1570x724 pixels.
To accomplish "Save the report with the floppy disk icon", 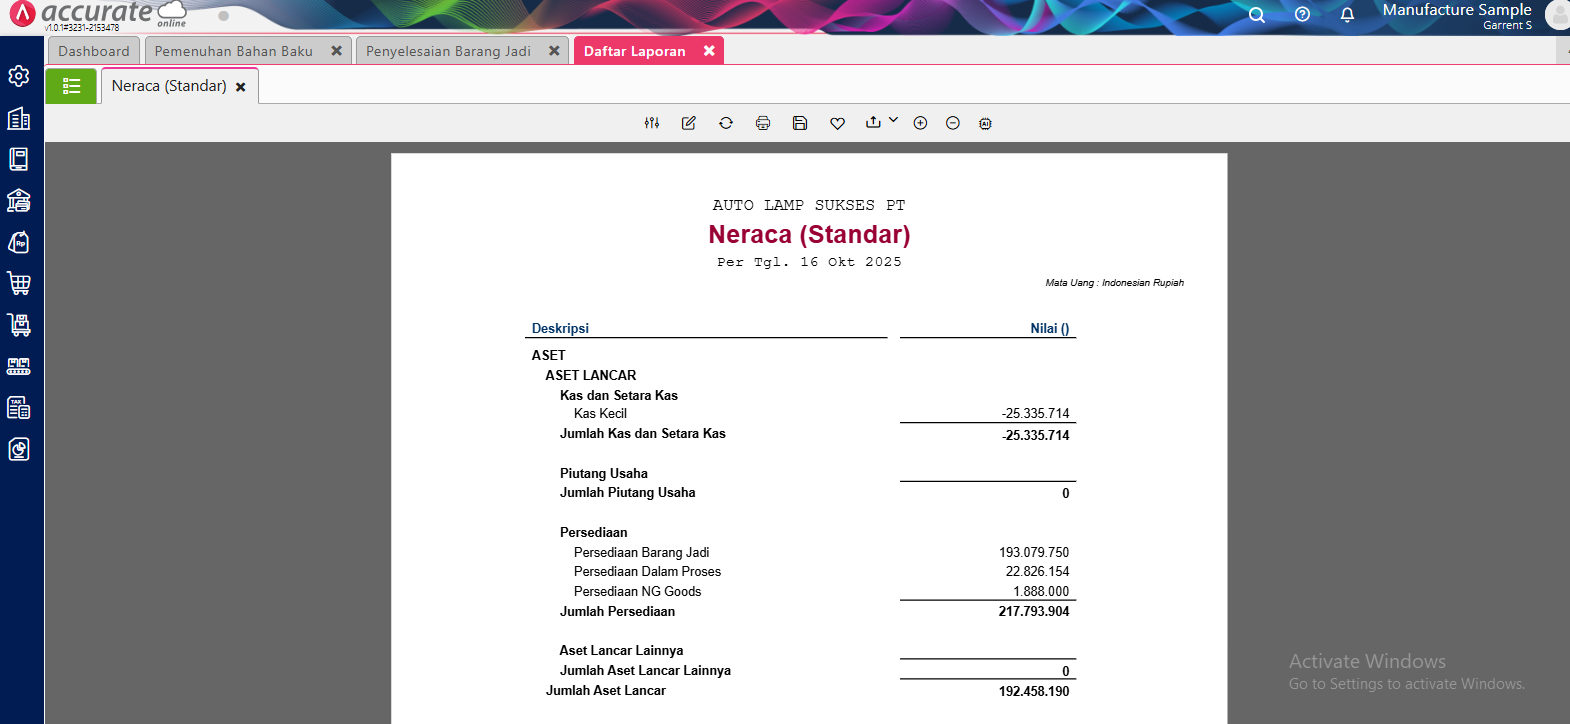I will (800, 123).
